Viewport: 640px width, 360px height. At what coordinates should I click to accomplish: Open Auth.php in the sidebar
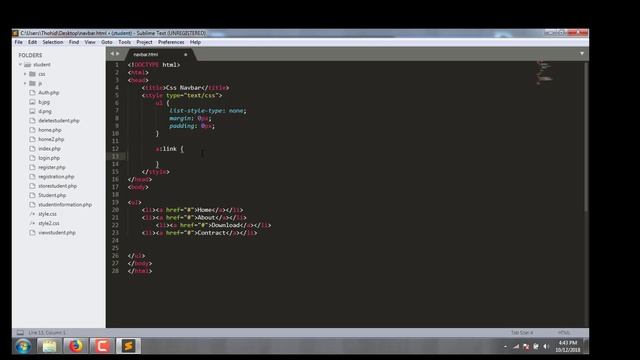49,93
